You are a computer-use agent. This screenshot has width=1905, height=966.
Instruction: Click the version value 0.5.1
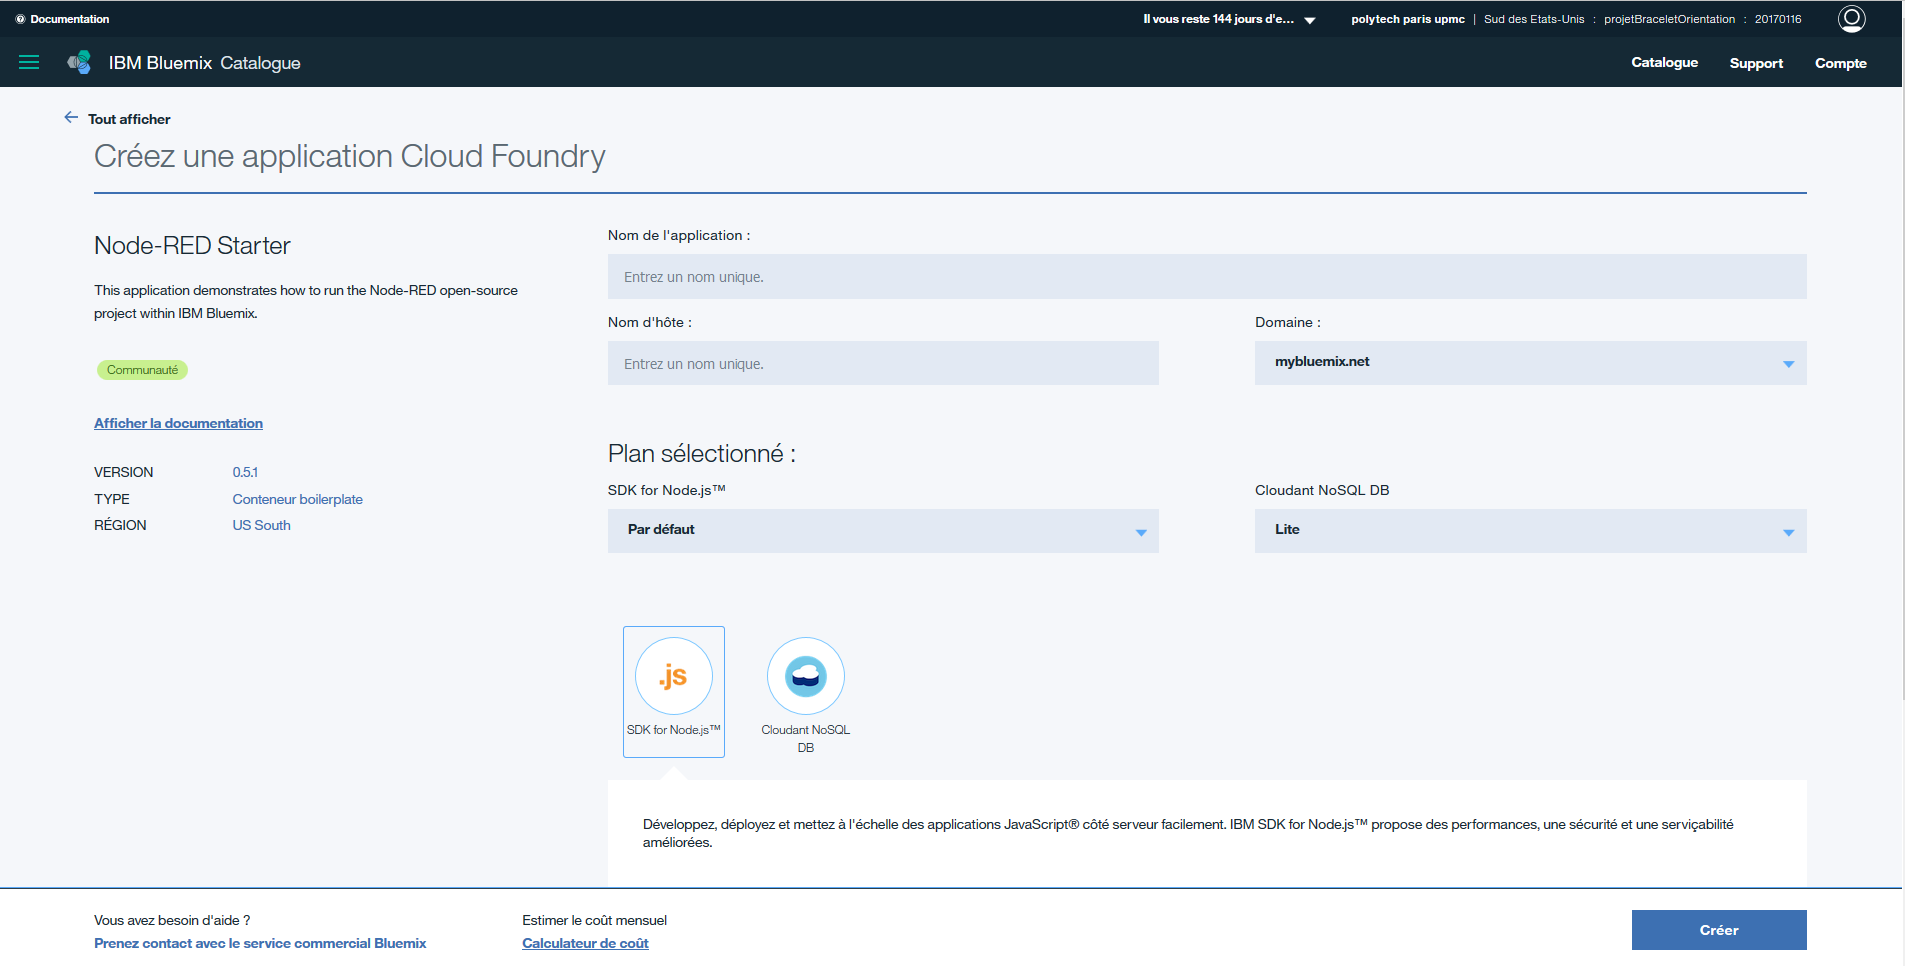245,472
